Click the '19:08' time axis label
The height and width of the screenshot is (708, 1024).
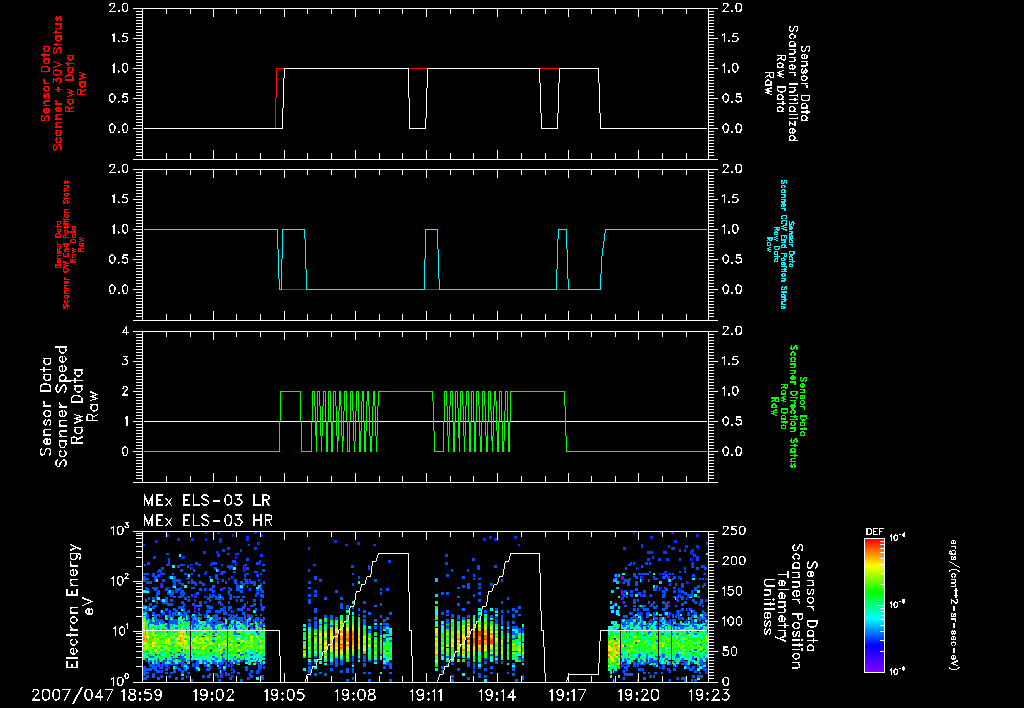354,696
